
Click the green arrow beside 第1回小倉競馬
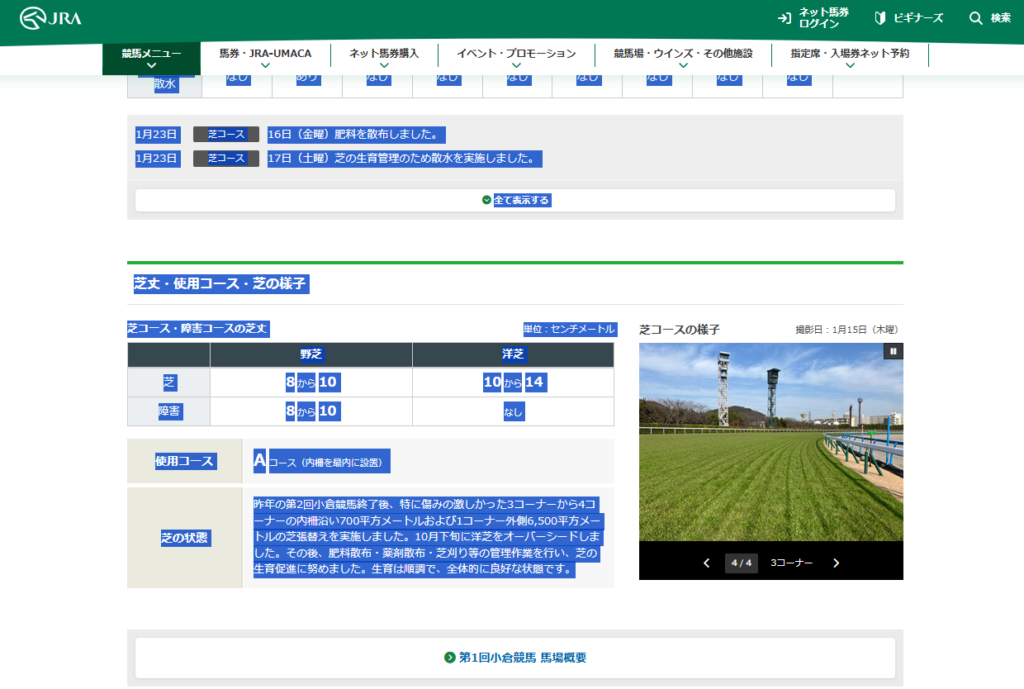(449, 658)
